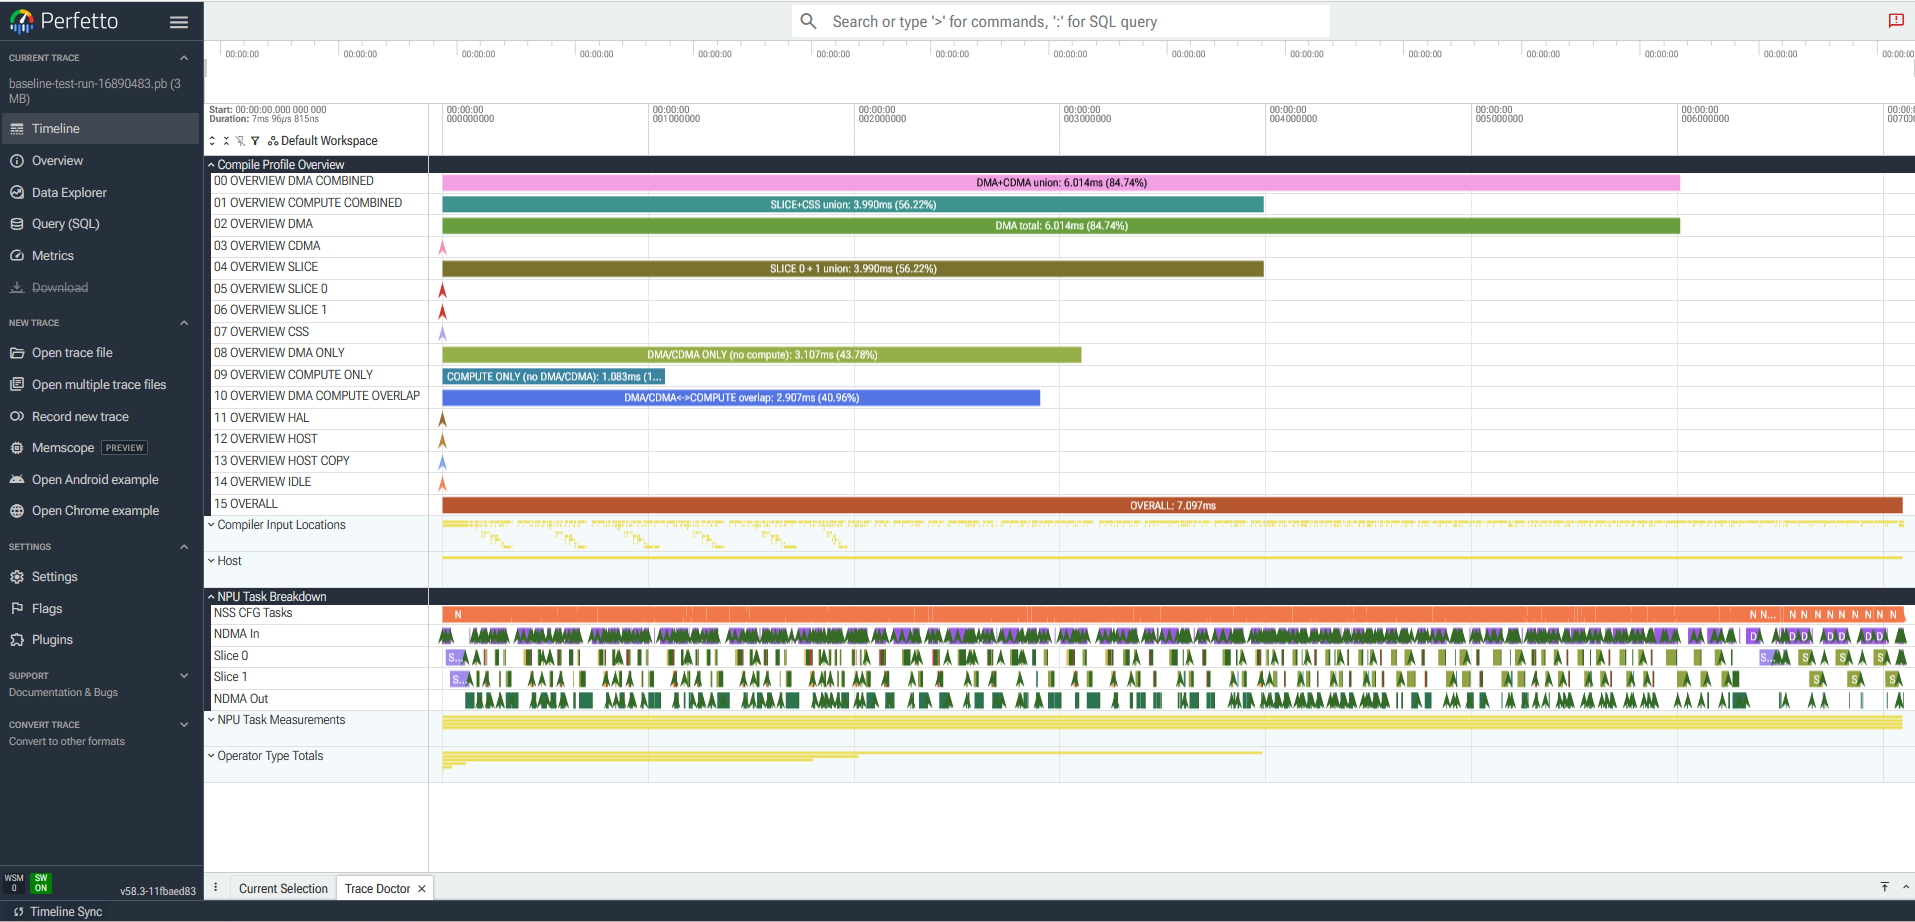Open the Flags page
Image resolution: width=1915 pixels, height=922 pixels.
coord(100,609)
